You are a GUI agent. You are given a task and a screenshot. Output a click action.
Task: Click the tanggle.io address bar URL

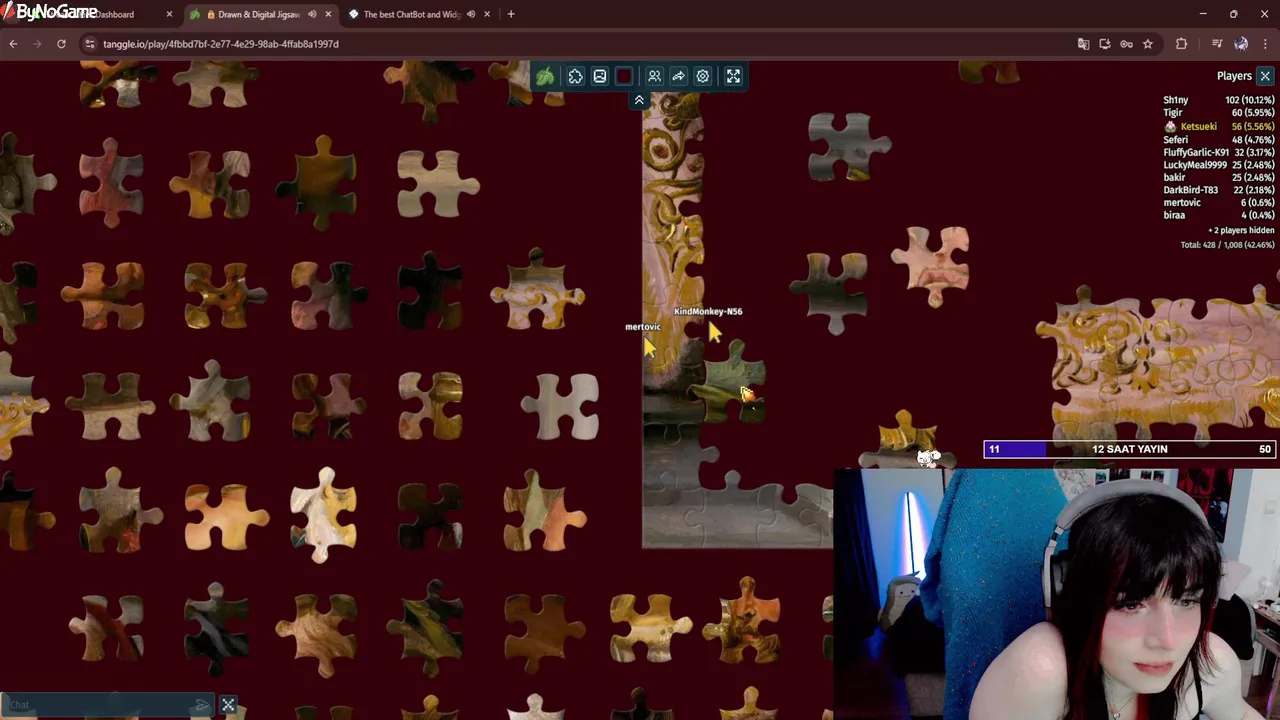tap(221, 44)
